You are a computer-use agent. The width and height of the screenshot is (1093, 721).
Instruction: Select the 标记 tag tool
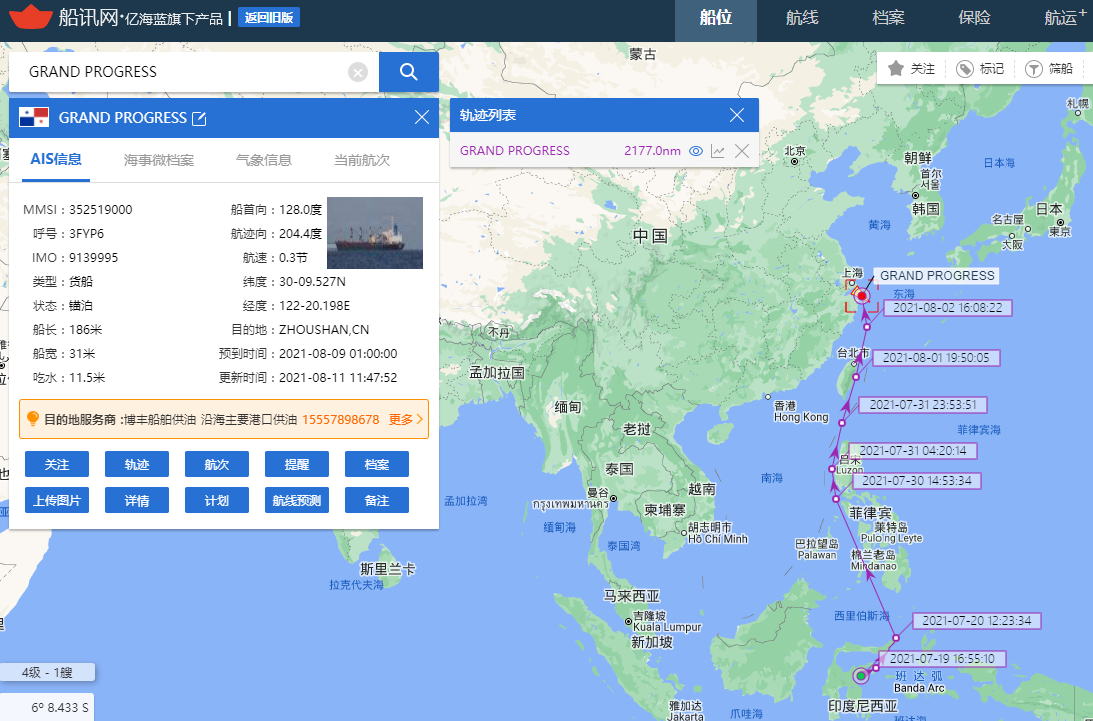[x=965, y=69]
